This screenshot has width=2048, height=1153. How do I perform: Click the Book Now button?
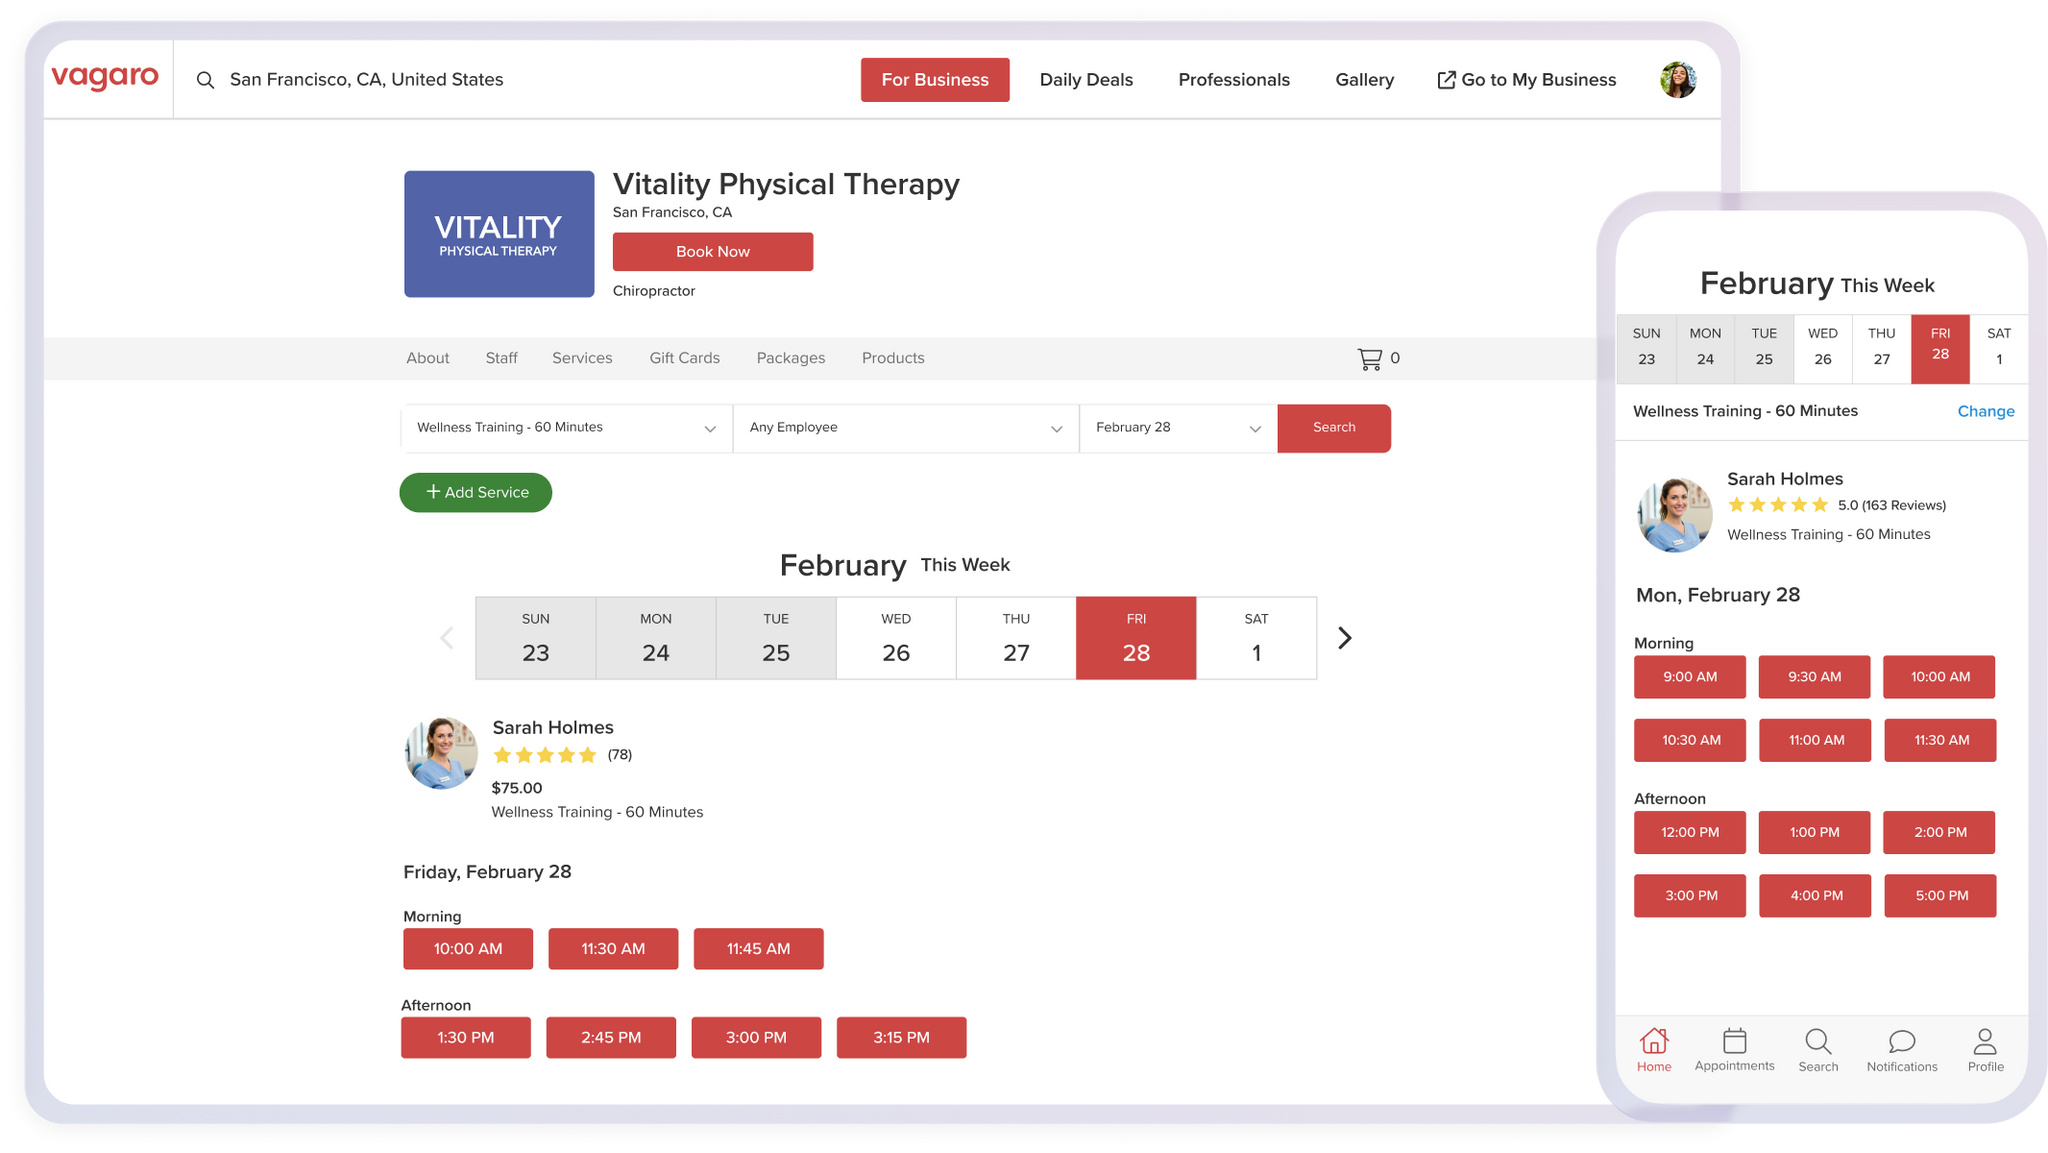[713, 252]
